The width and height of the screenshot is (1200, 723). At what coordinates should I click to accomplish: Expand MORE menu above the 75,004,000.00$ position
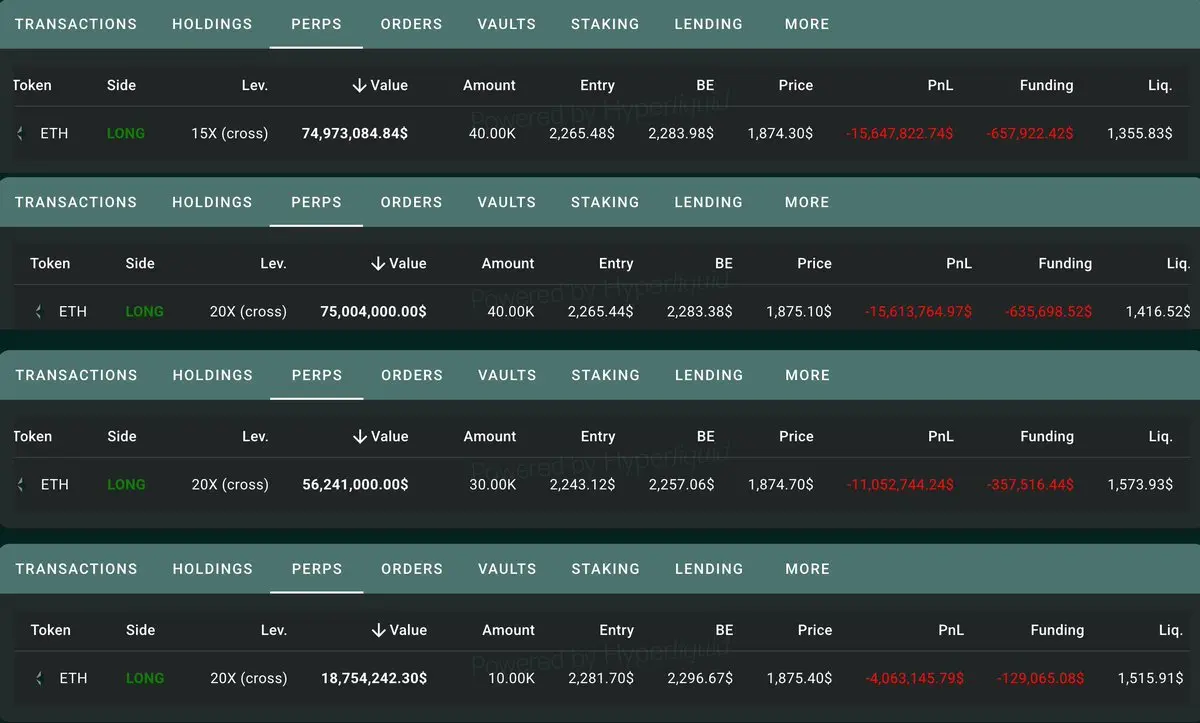tap(807, 202)
